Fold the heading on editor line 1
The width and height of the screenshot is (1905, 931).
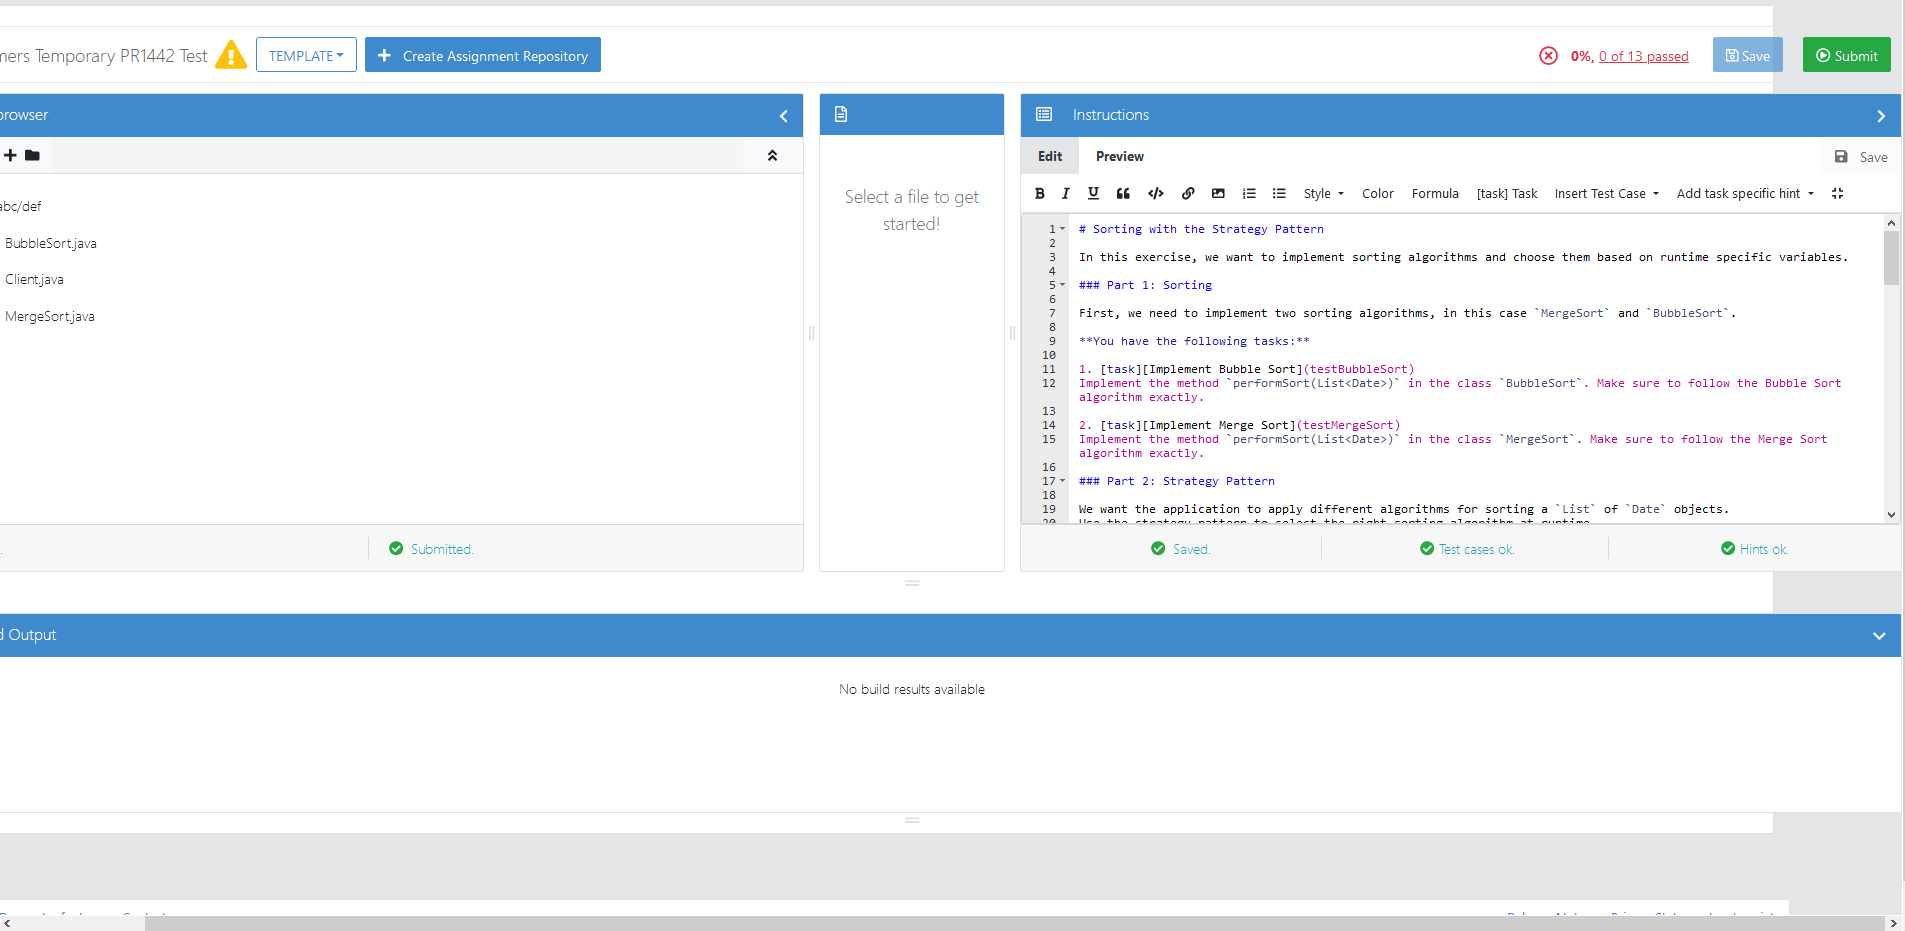[x=1063, y=230]
